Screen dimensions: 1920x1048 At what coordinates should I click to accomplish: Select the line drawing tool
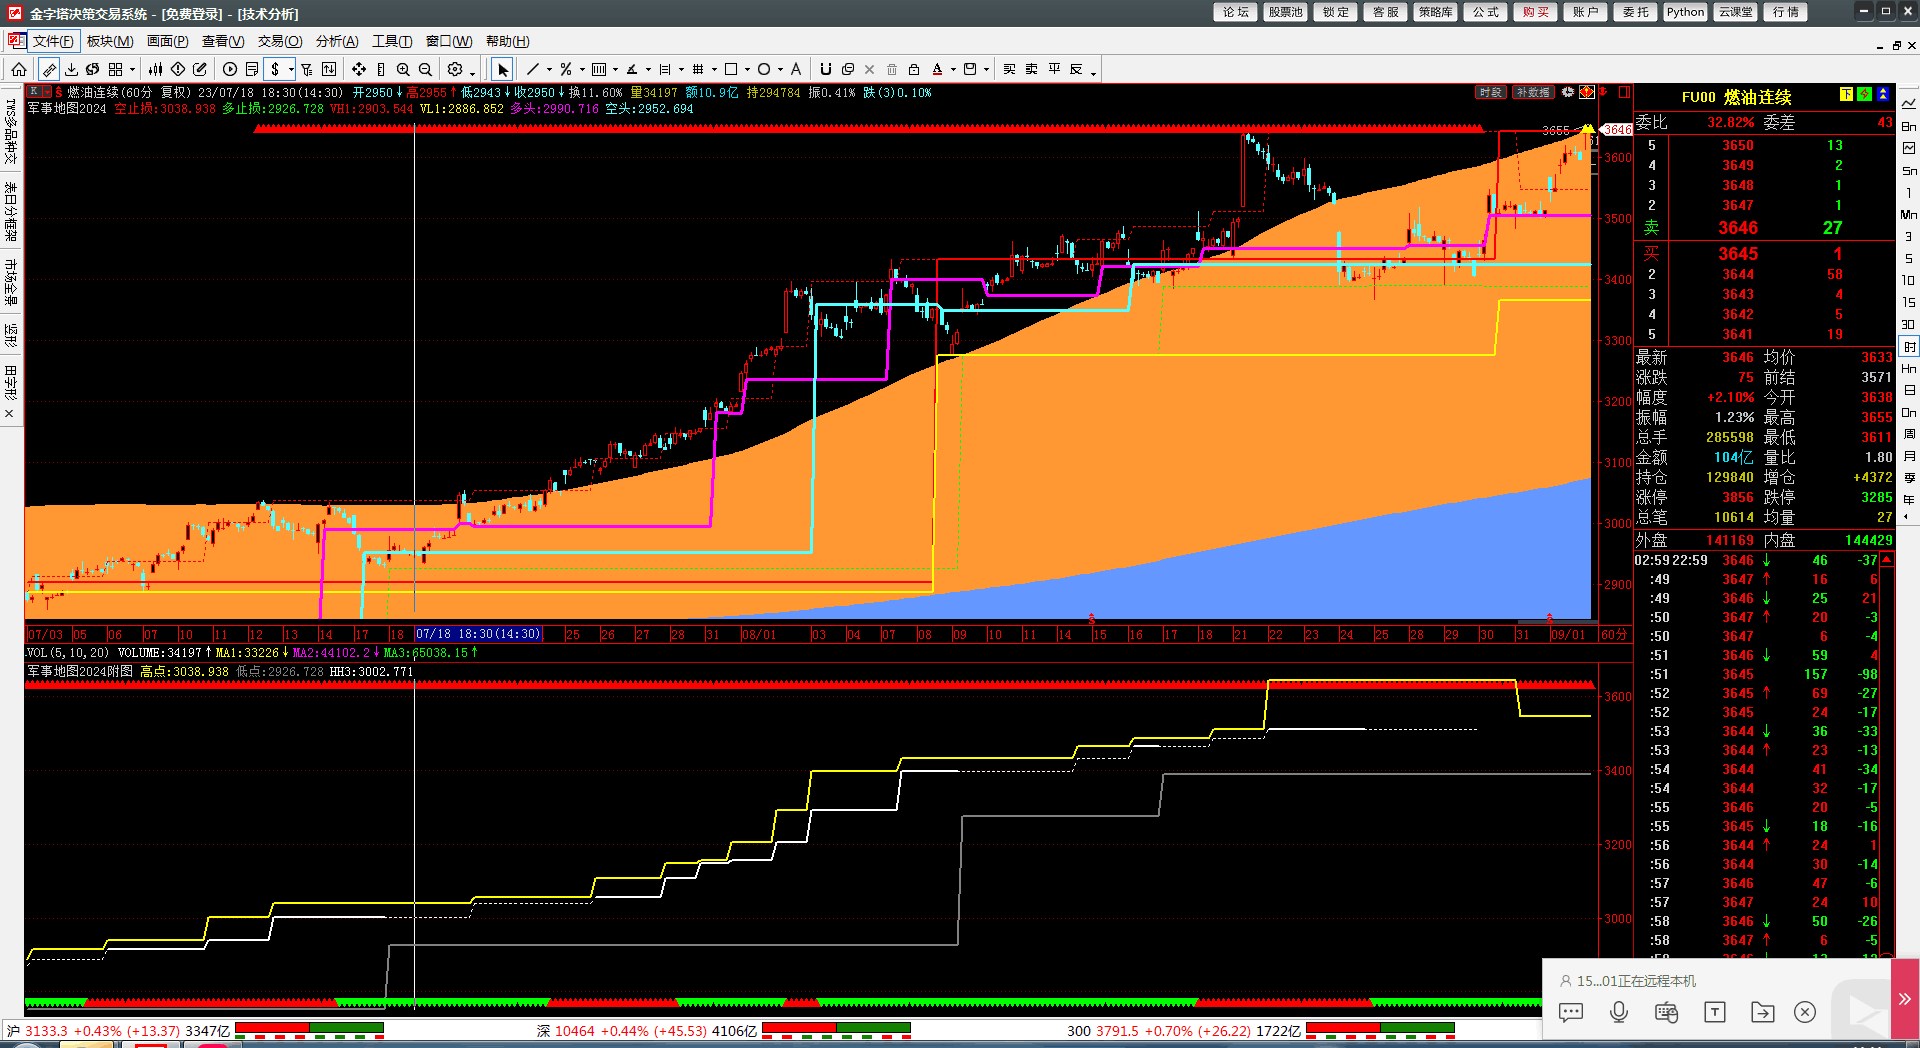point(533,69)
